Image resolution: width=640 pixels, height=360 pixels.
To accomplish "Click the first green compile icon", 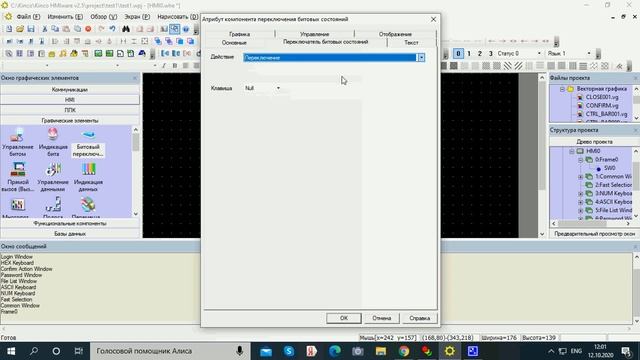I will point(98,53).
